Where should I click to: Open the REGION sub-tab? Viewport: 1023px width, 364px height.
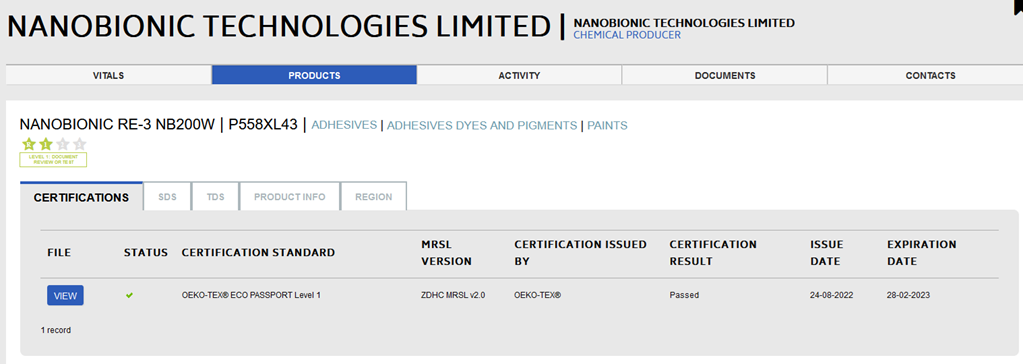pyautogui.click(x=374, y=197)
